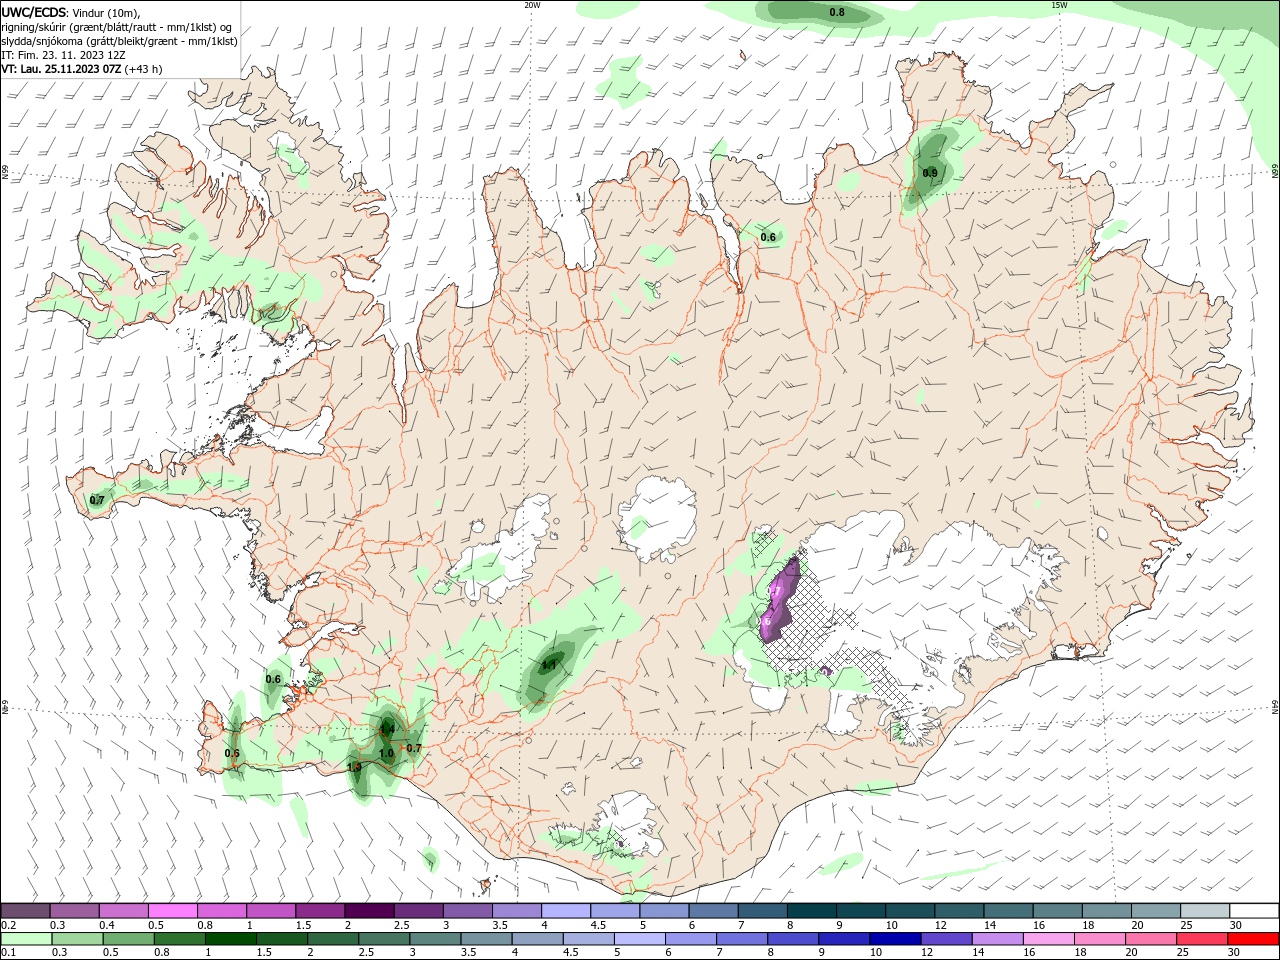Screen dimensions: 1280x960
Task: Select the 0.7 value on the Snæfellsnes peninsula
Action: tap(97, 500)
